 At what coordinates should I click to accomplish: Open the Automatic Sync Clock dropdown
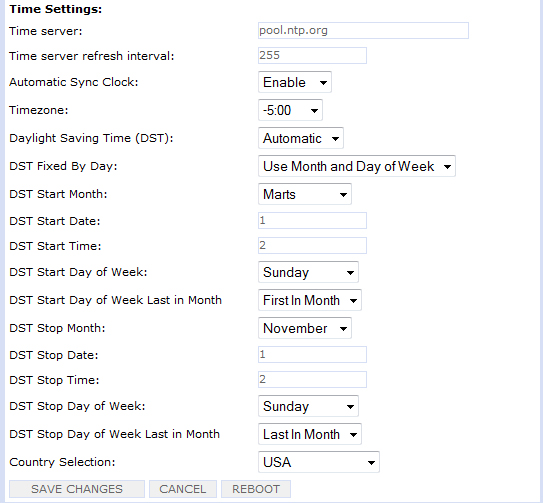pos(295,82)
